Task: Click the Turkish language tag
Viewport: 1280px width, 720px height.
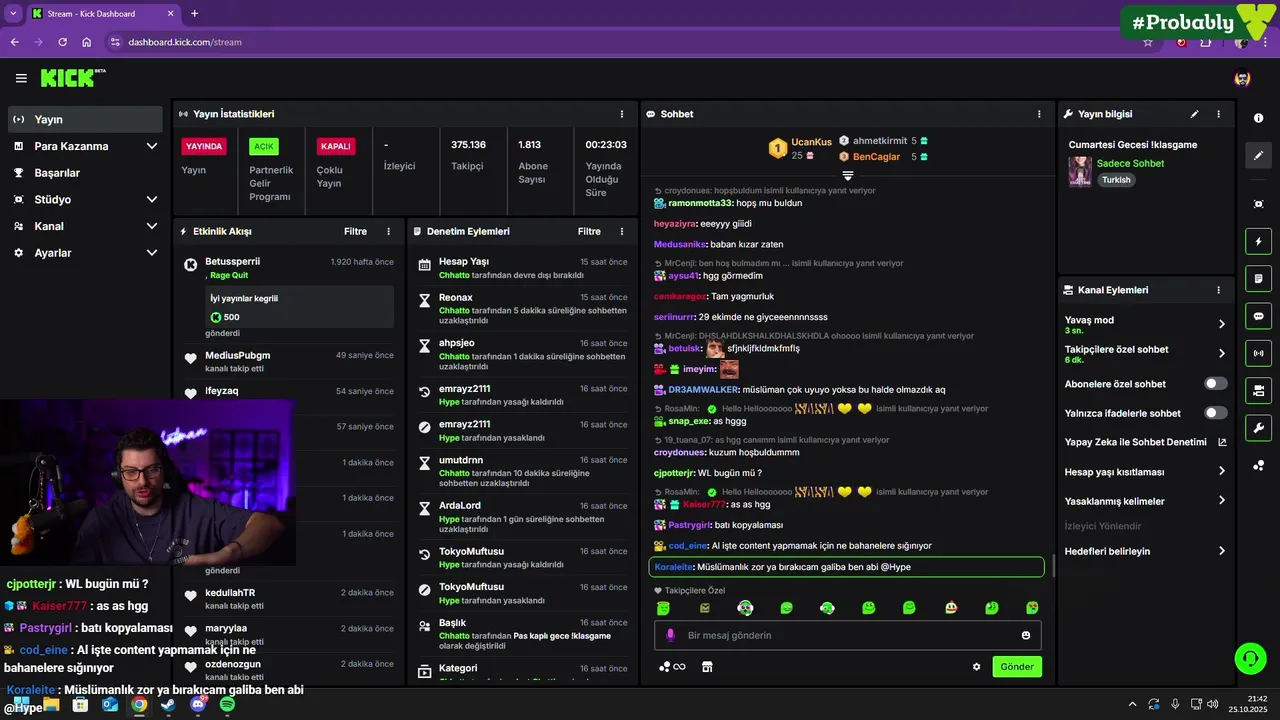Action: point(1116,180)
